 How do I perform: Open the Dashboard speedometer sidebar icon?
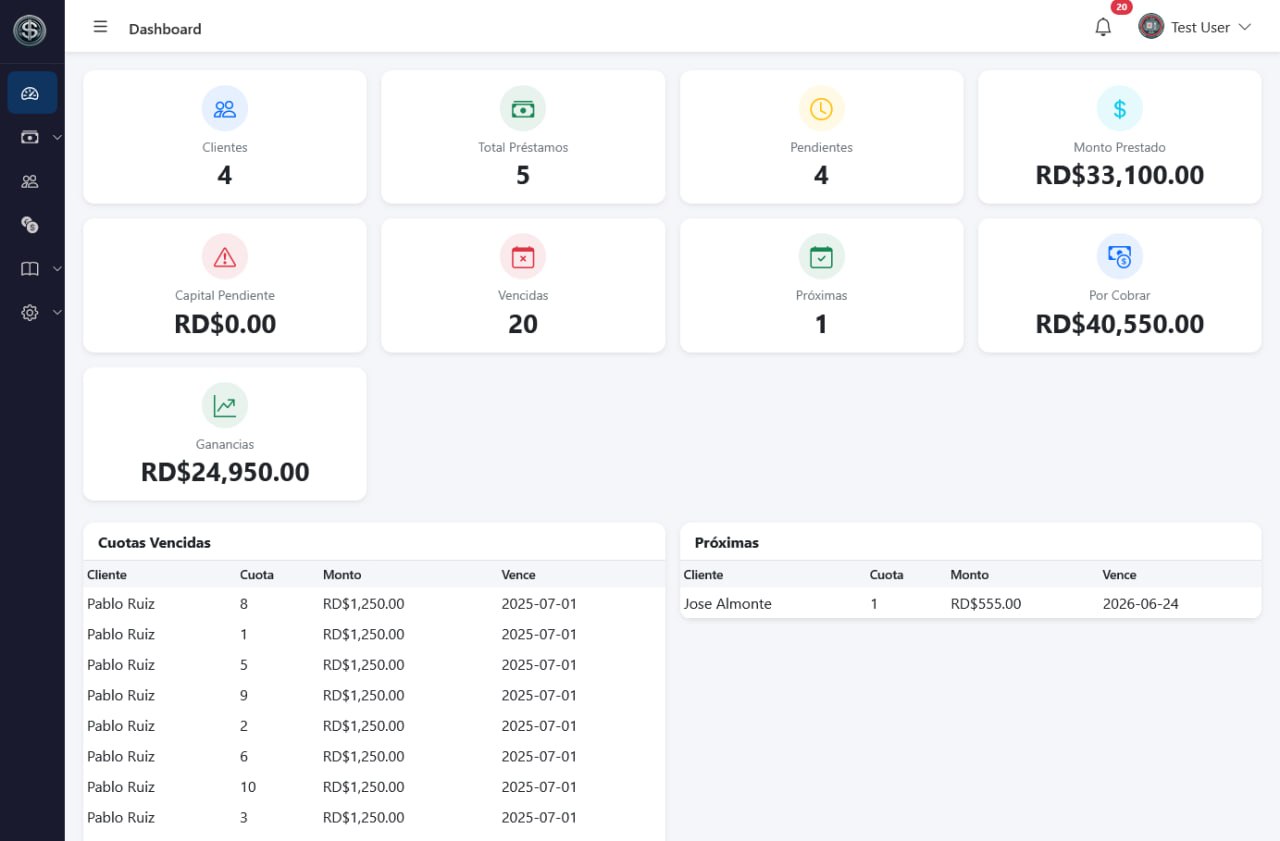pos(30,93)
